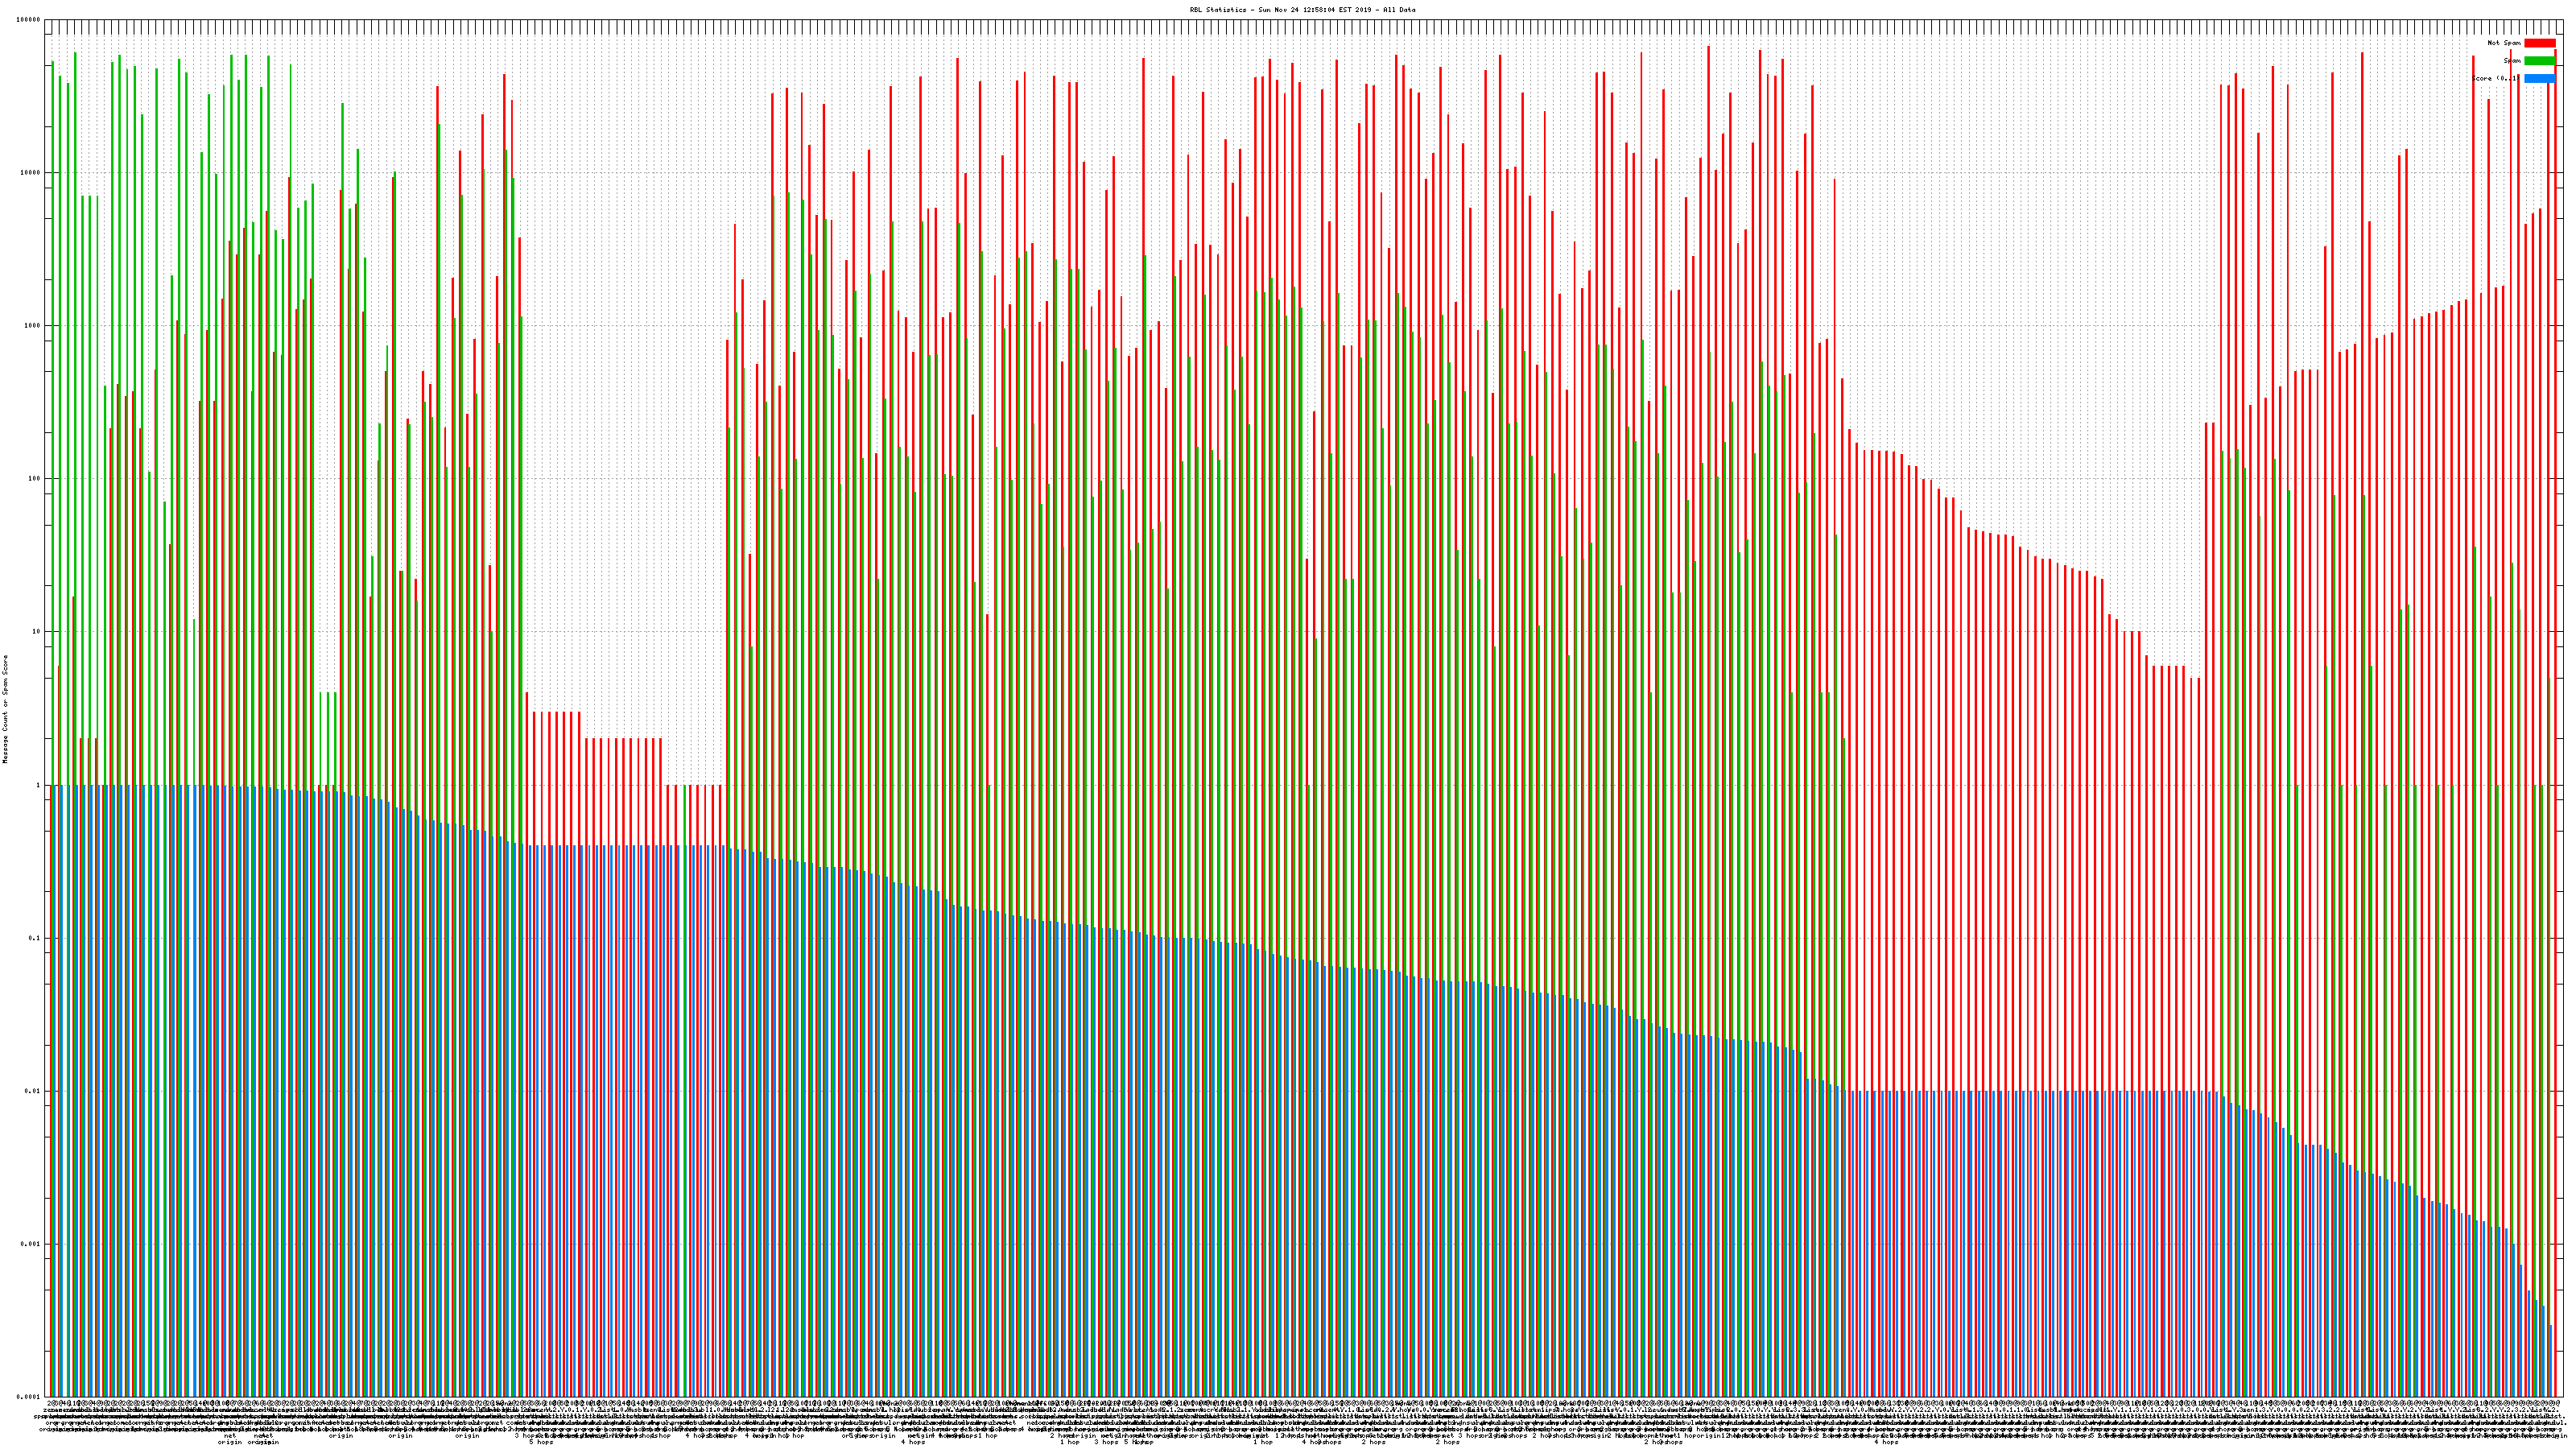
Task: Click the 100000 y-axis tick label
Action: (x=28, y=20)
